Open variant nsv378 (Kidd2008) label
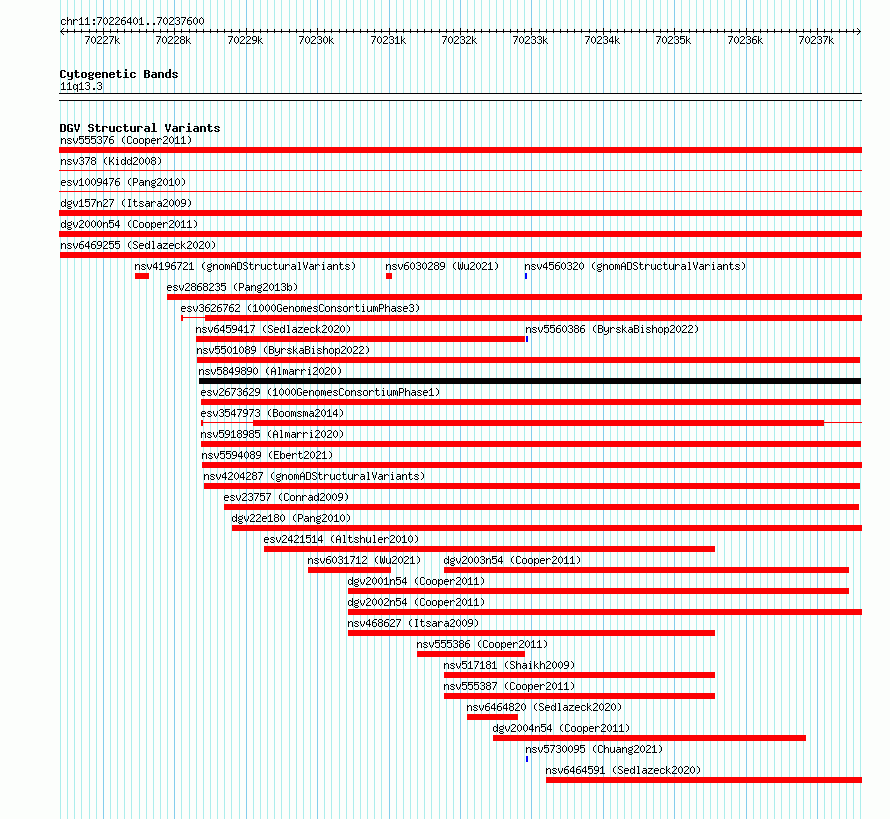Image resolution: width=890 pixels, height=819 pixels. tap(111, 161)
